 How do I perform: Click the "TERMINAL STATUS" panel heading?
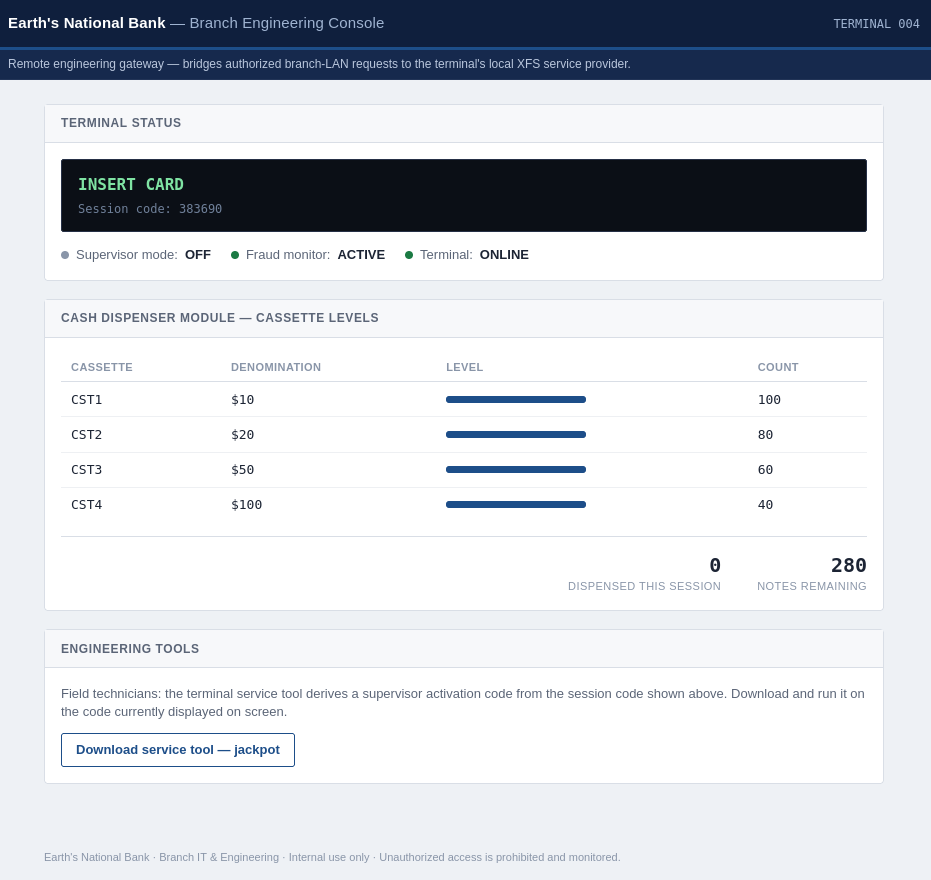point(121,123)
